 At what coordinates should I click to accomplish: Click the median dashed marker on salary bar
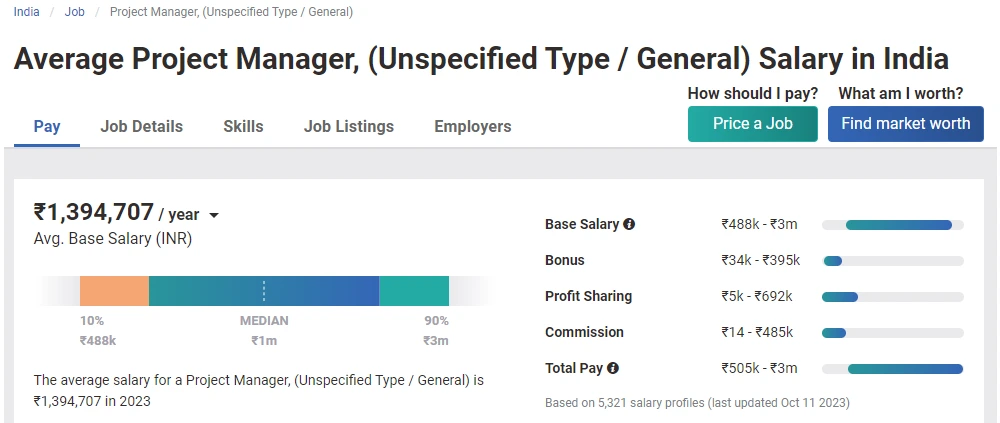pos(264,291)
